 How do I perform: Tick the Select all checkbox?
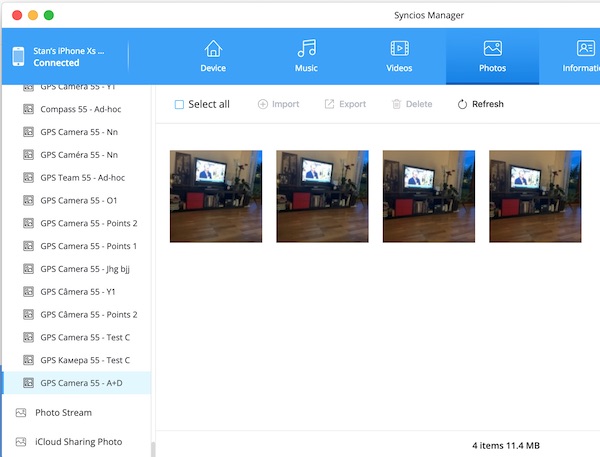coord(180,104)
